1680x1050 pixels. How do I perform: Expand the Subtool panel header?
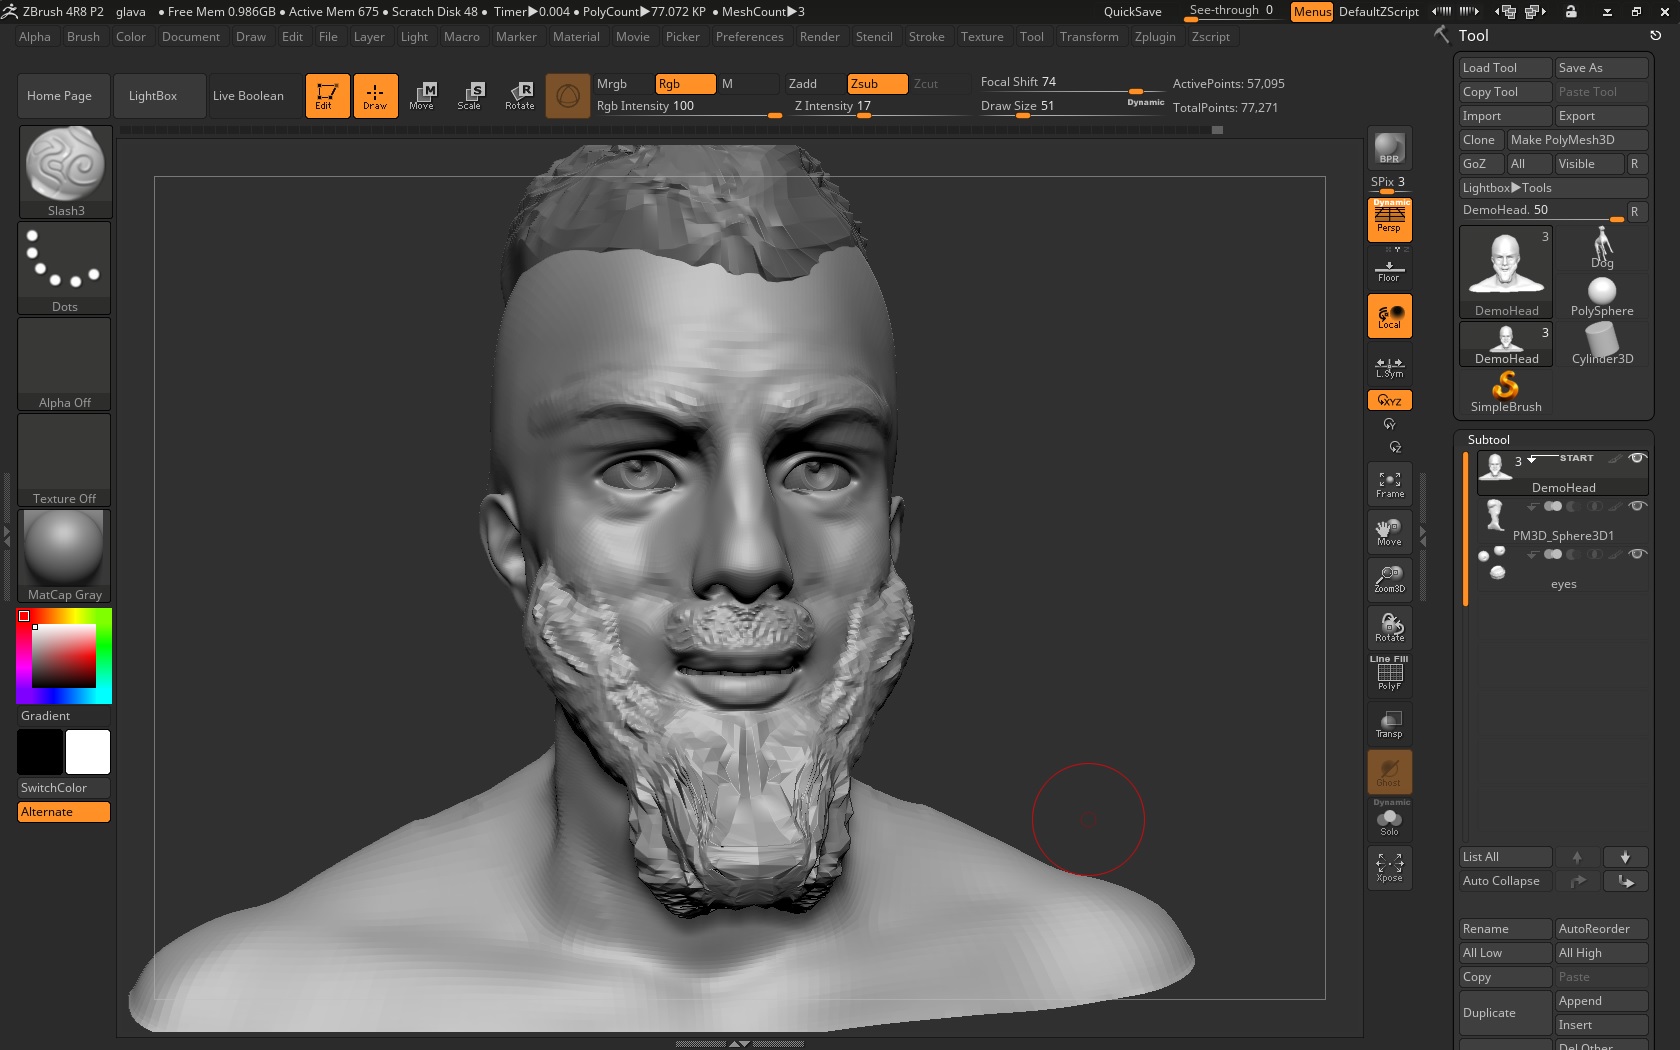(1488, 440)
